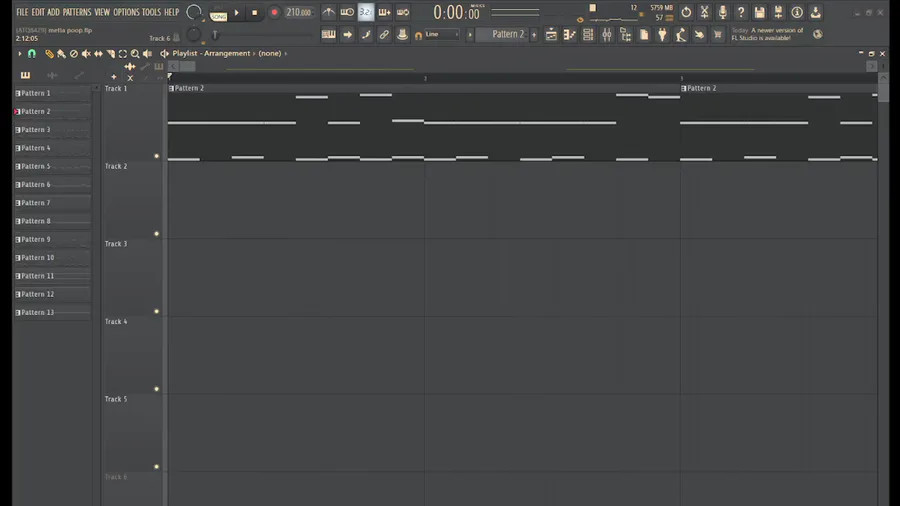Open View menu

click(102, 12)
